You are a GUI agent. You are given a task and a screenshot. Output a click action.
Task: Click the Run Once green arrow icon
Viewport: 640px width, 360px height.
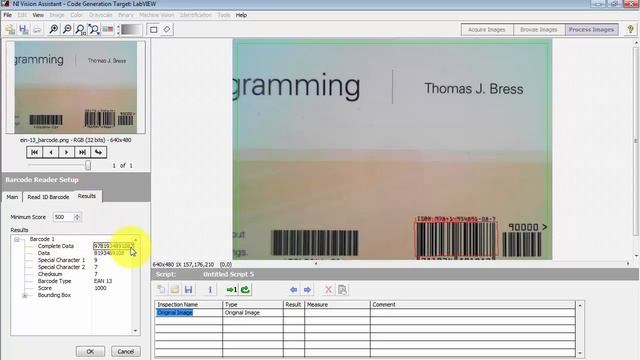coord(231,289)
